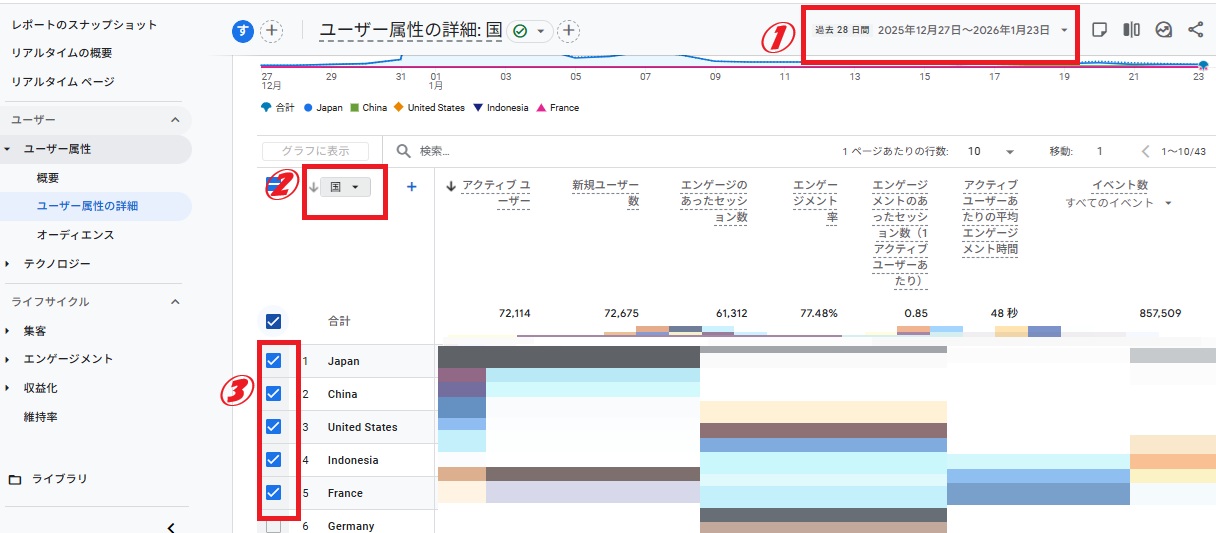Open the 国 dimension dropdown
1216x533 pixels.
click(345, 186)
